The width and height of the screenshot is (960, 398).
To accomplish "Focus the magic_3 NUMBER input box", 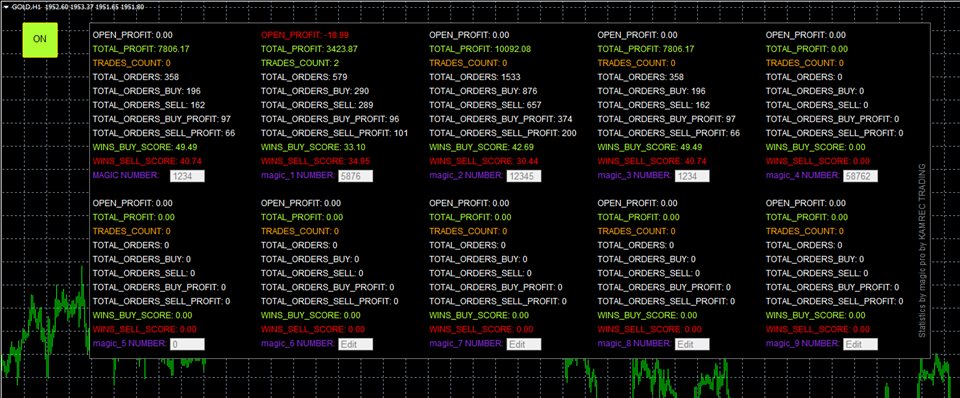I will [x=692, y=176].
